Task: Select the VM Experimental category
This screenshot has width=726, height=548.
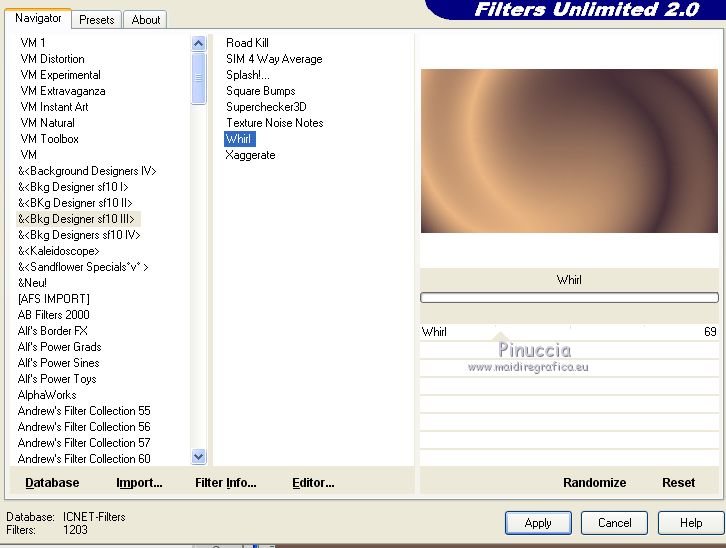Action: coord(60,75)
